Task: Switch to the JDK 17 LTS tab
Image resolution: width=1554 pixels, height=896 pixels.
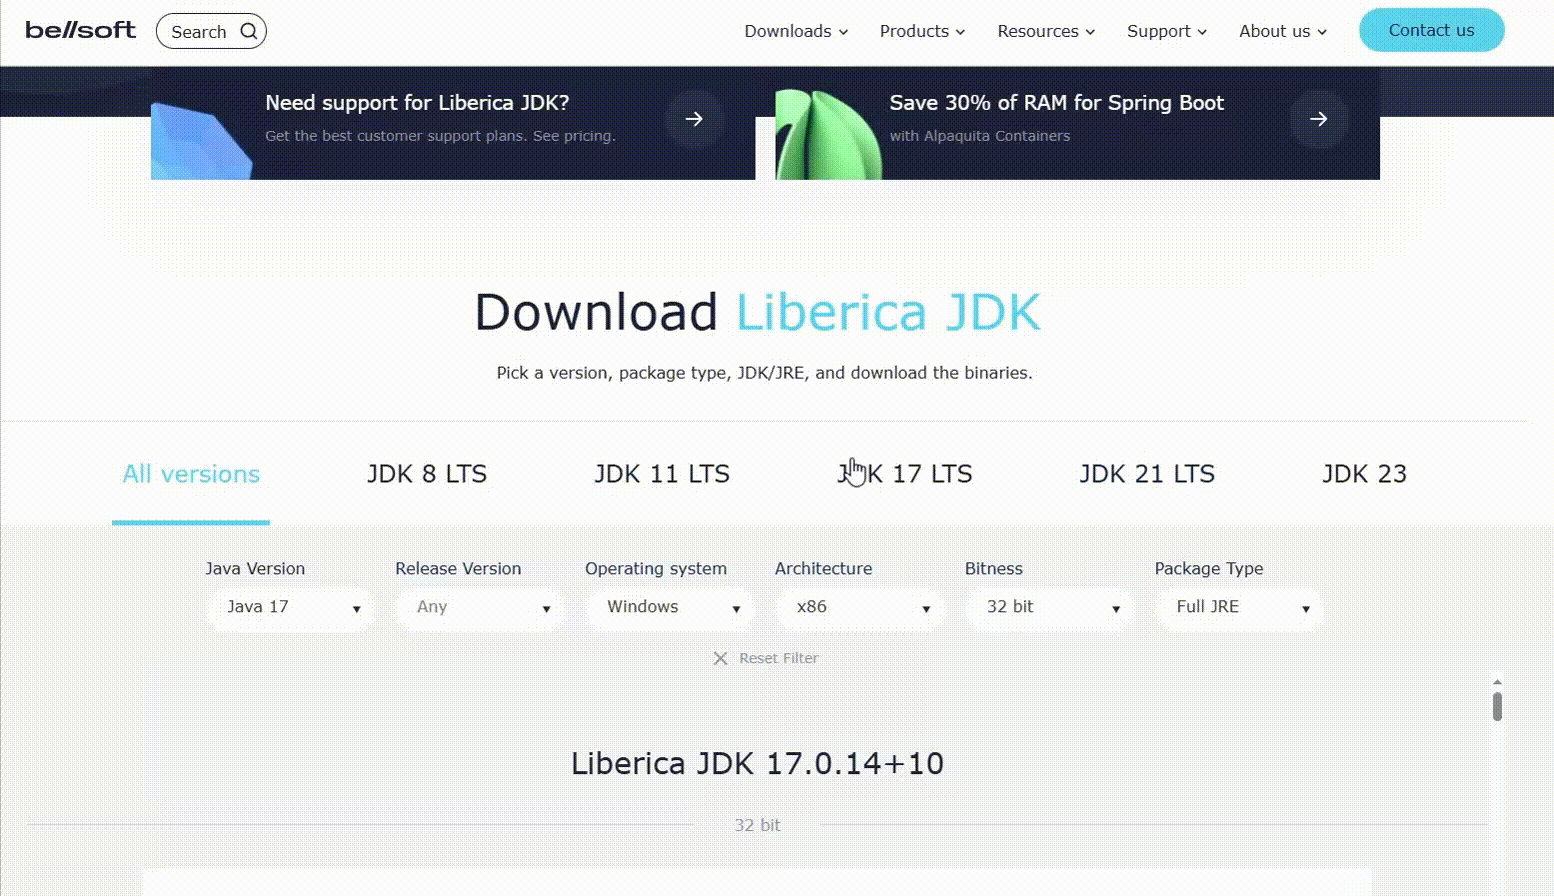Action: (905, 474)
